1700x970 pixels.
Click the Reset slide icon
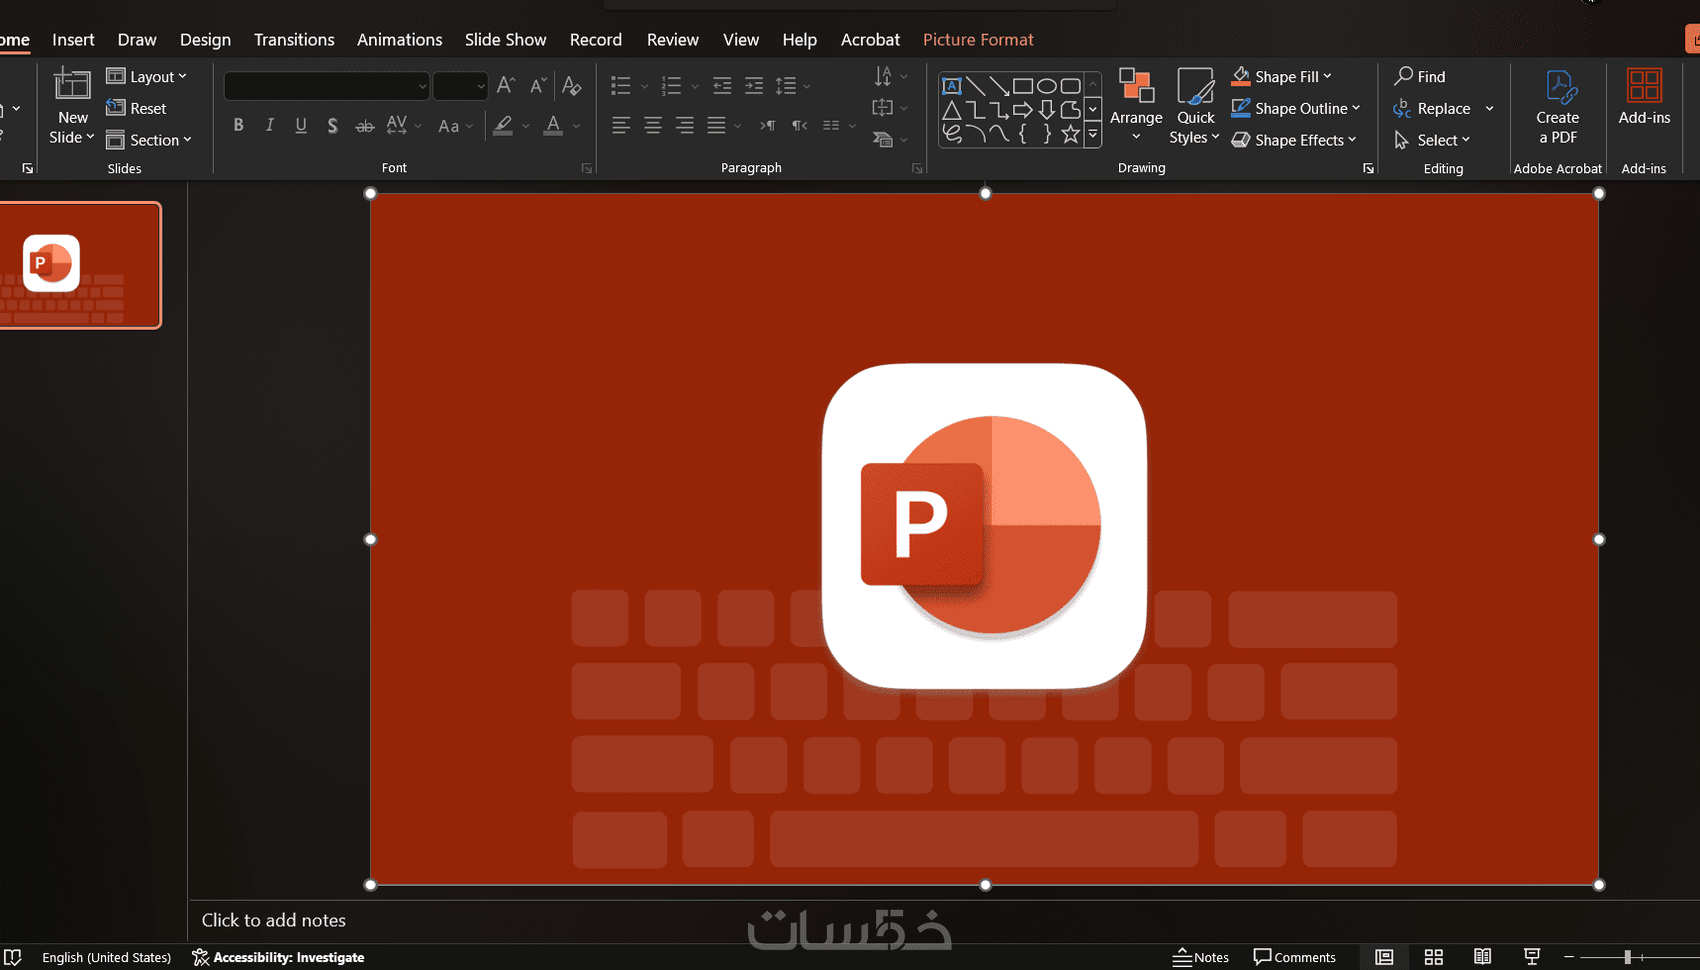(x=116, y=108)
